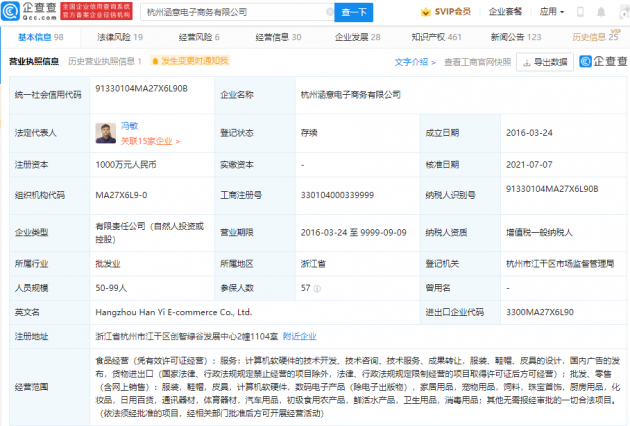Click the SVIP crown icon

click(425, 12)
